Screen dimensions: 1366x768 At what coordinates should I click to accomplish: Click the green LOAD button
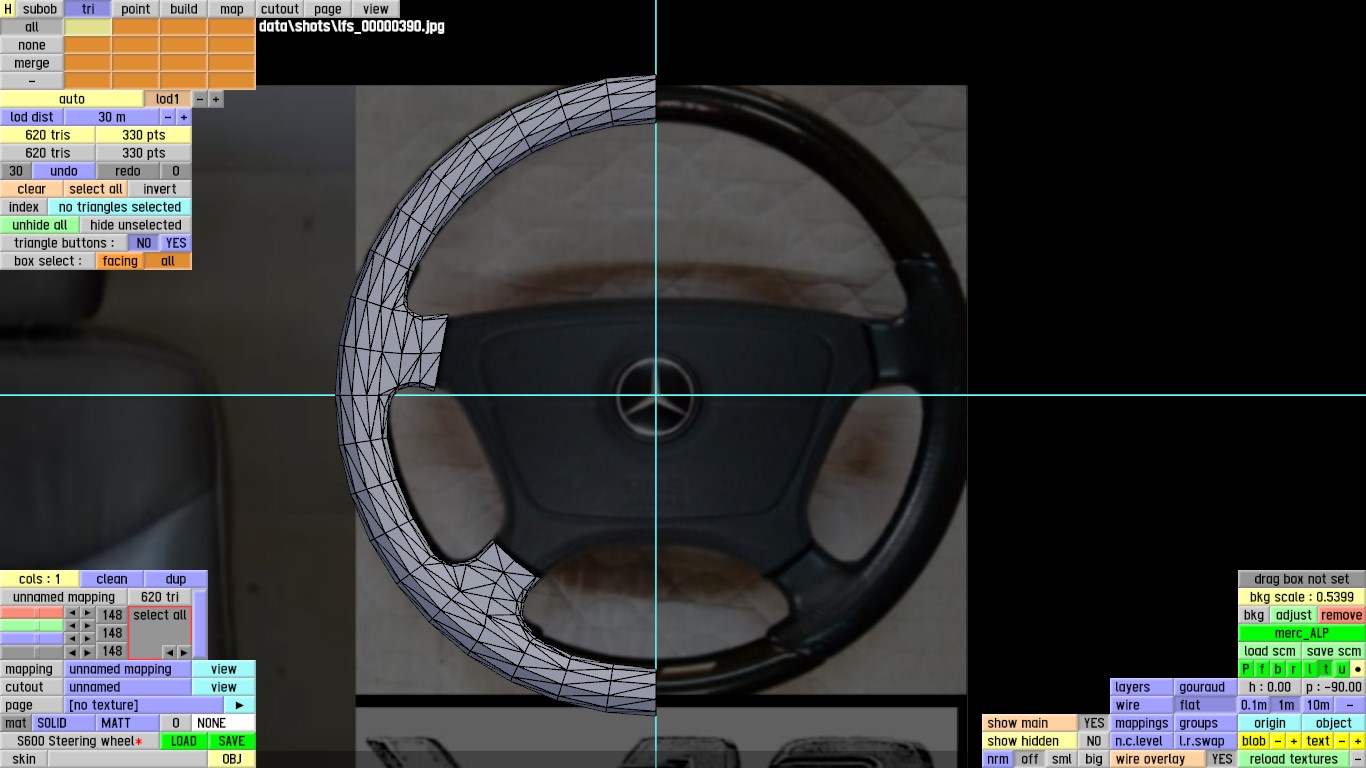(184, 741)
